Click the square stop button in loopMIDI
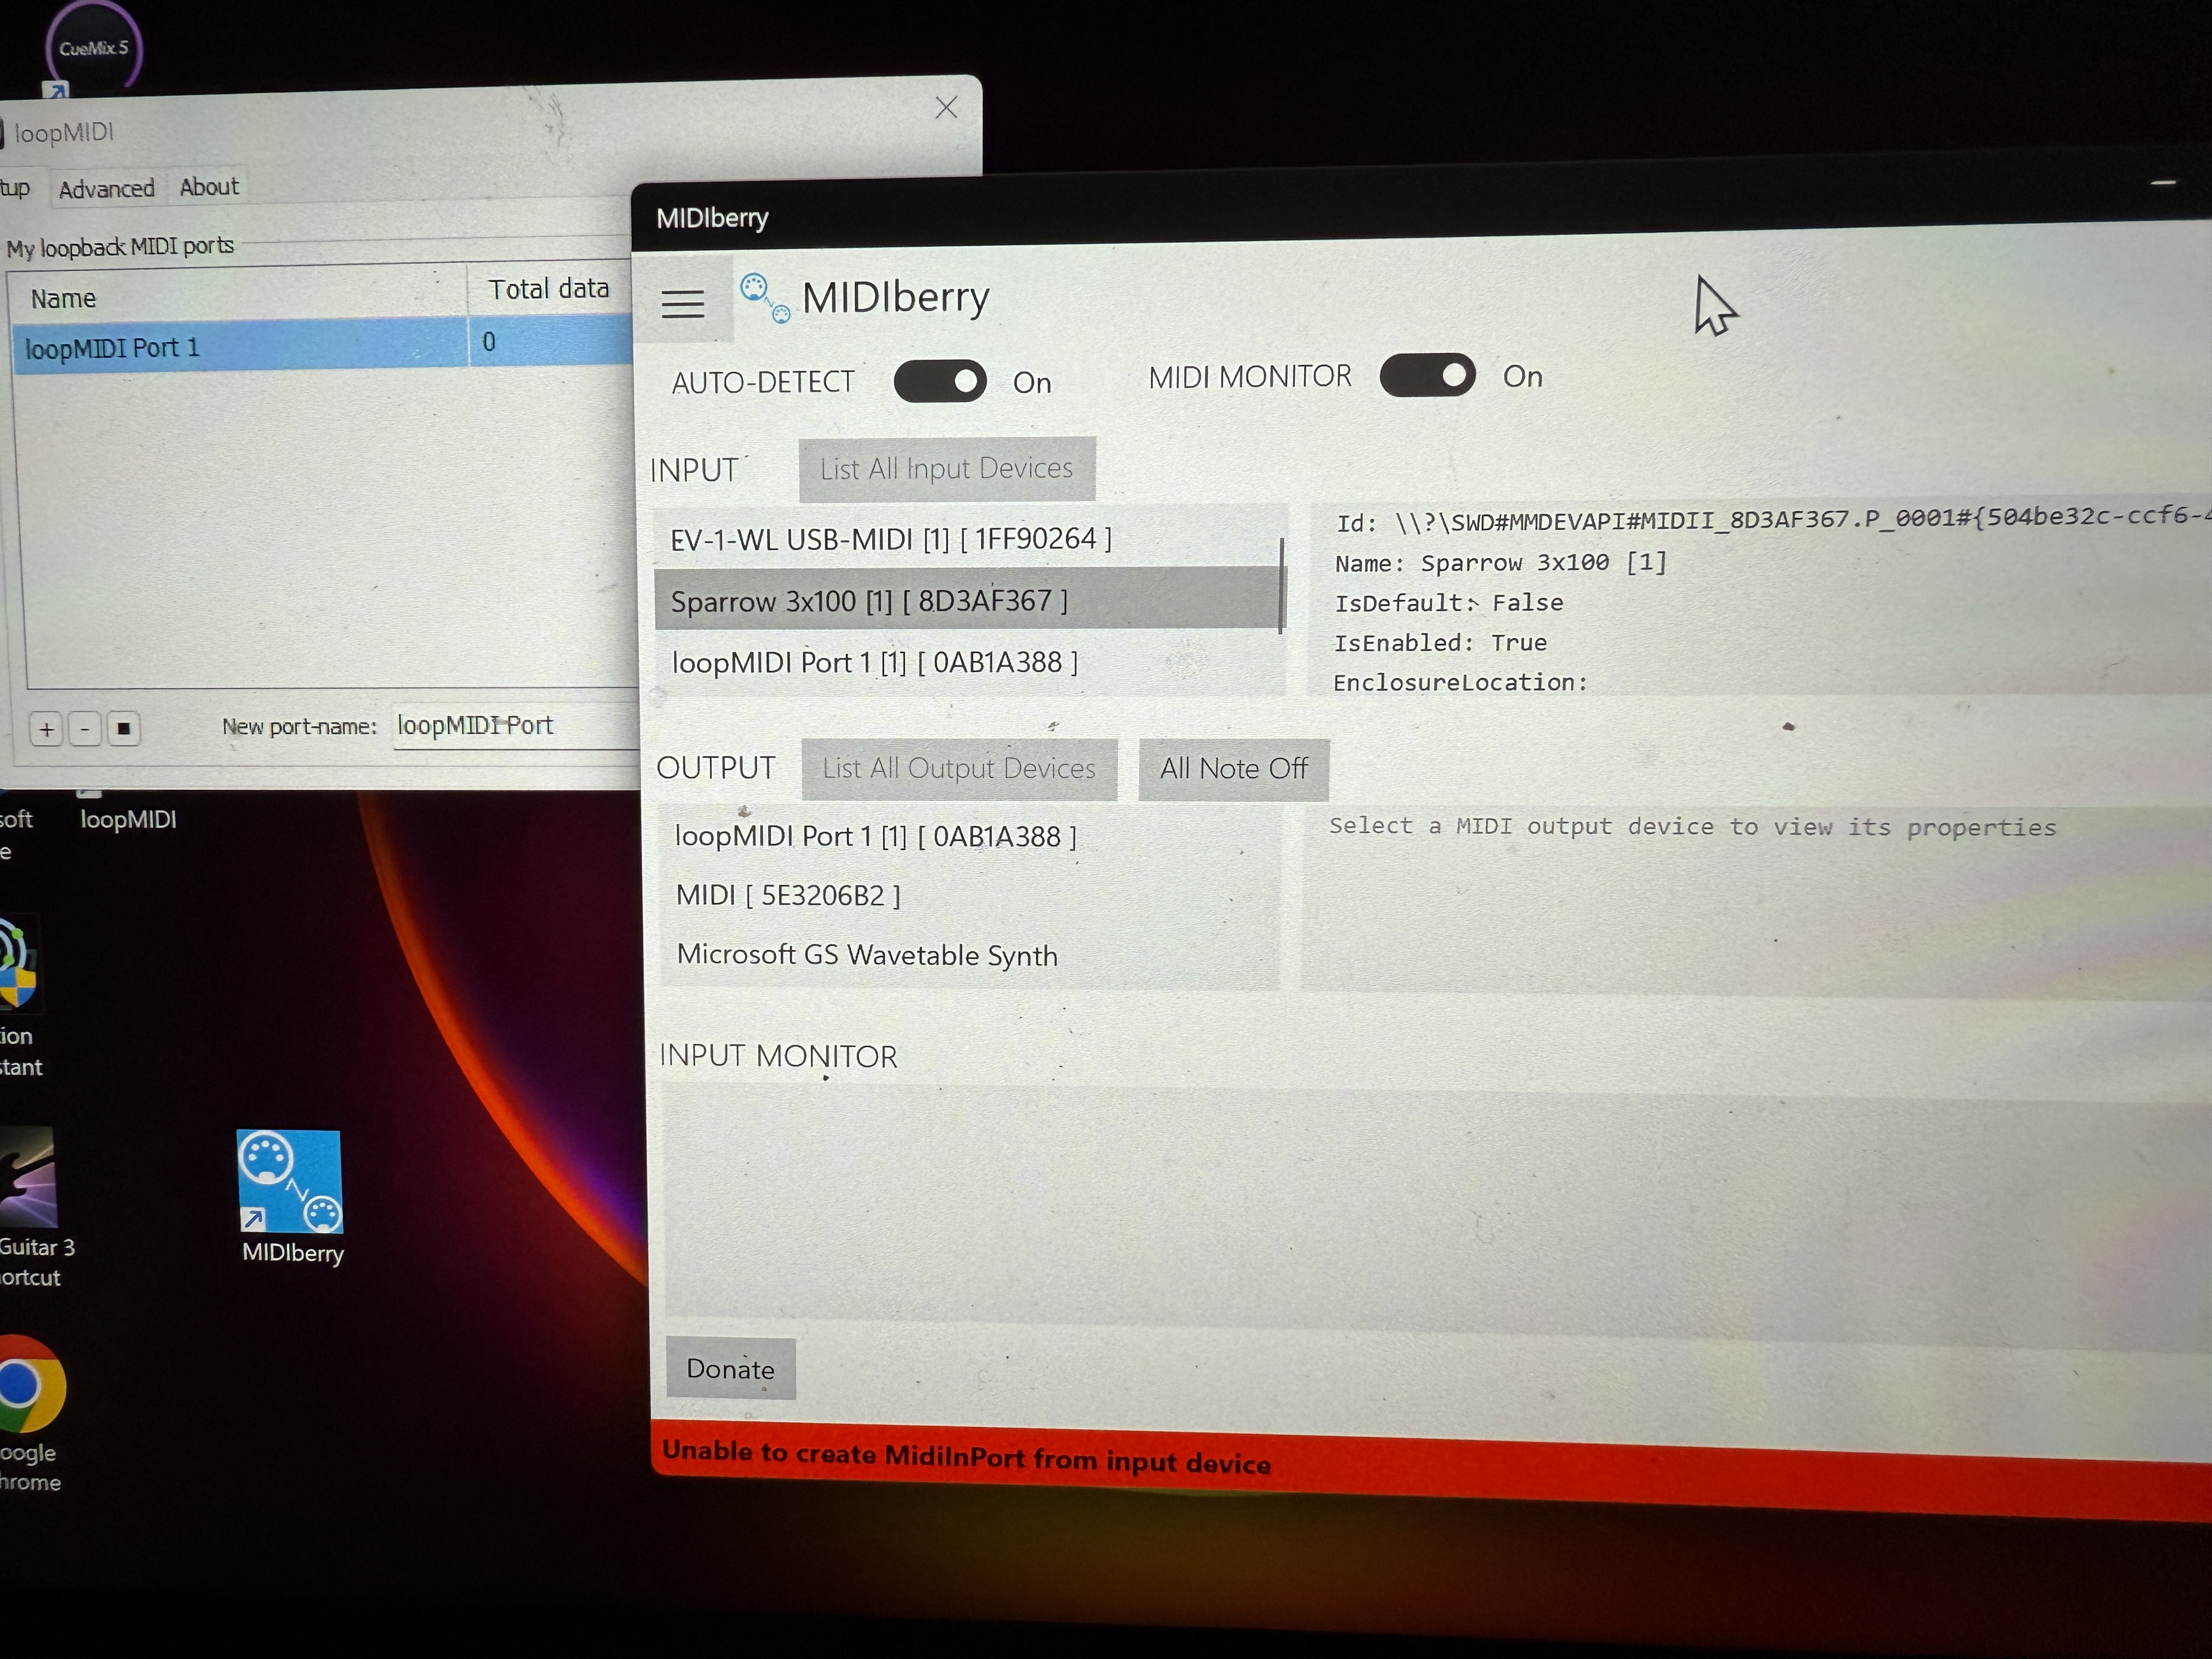 (x=123, y=729)
